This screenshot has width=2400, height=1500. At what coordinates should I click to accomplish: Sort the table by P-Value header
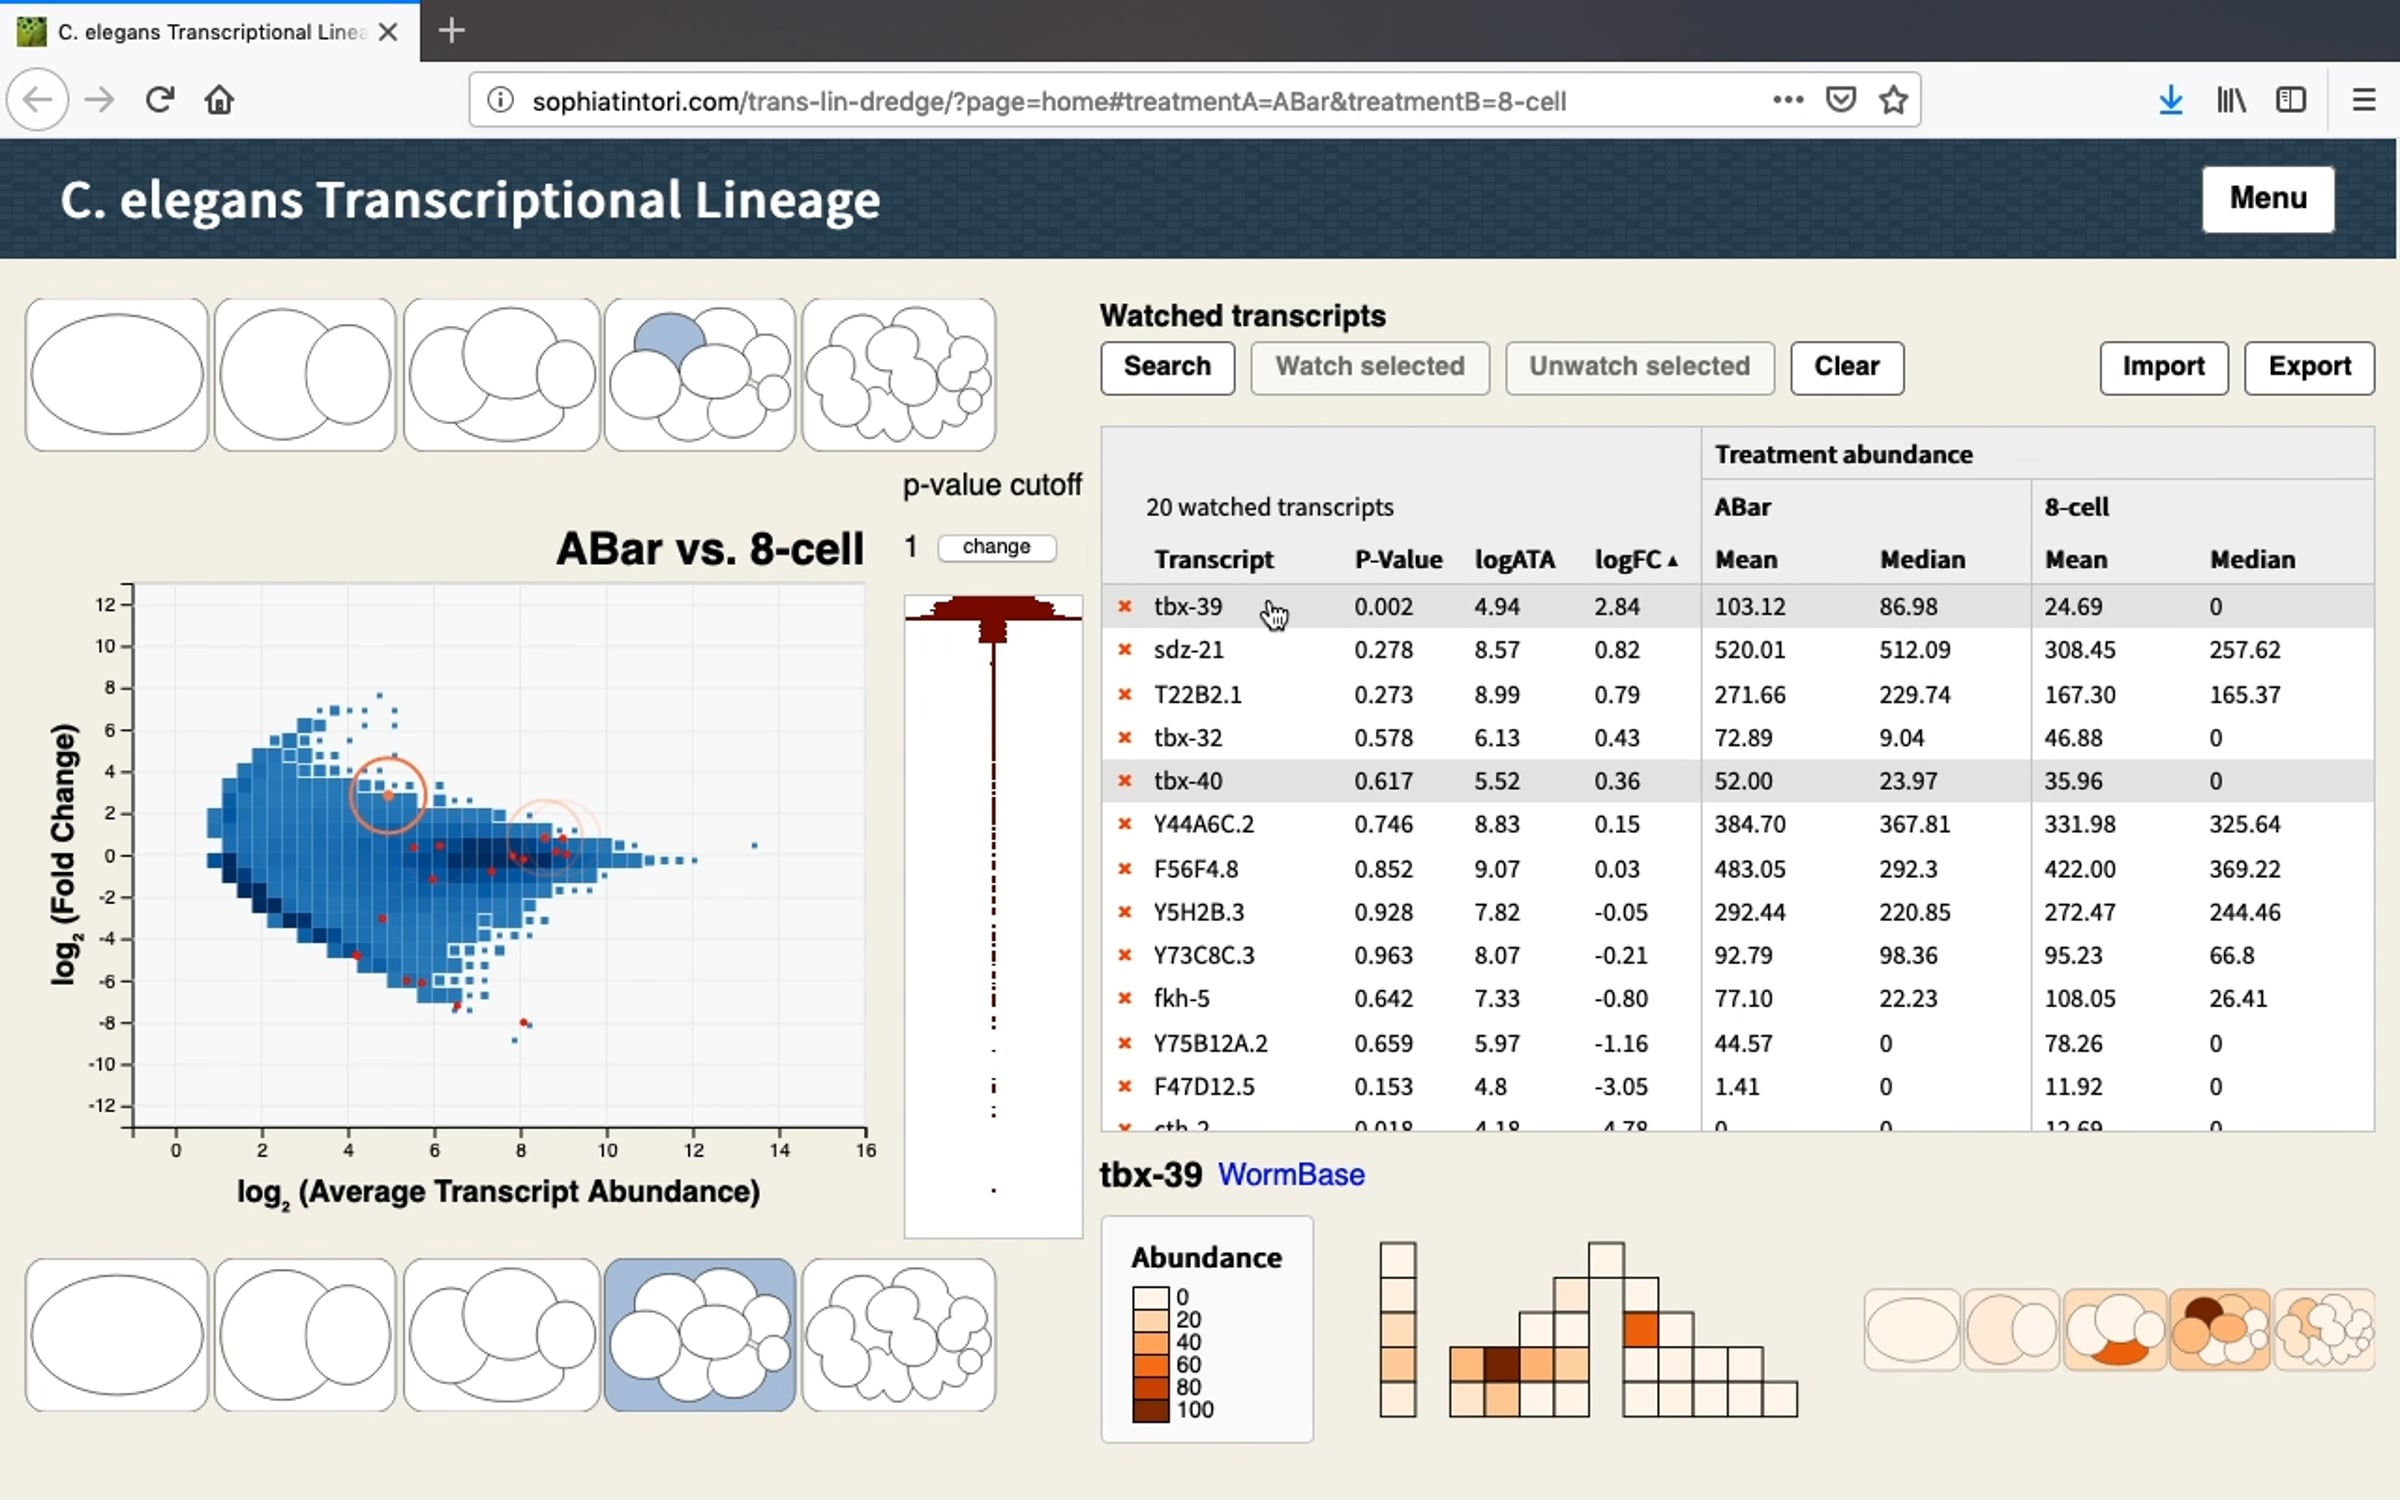pyautogui.click(x=1398, y=560)
